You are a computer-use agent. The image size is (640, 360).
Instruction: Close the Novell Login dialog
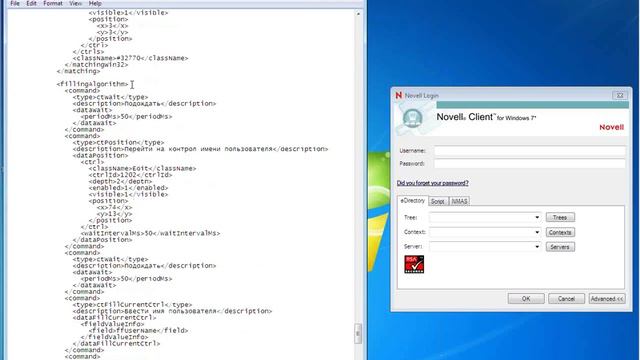coord(620,95)
